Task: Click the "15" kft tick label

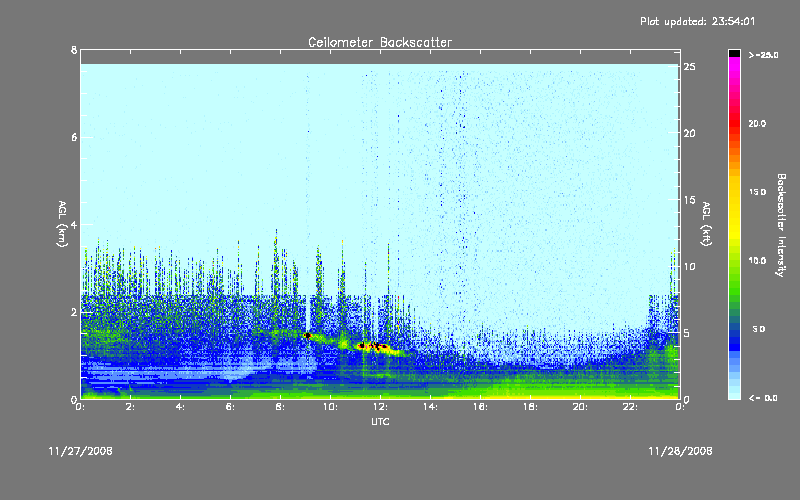Action: click(690, 200)
